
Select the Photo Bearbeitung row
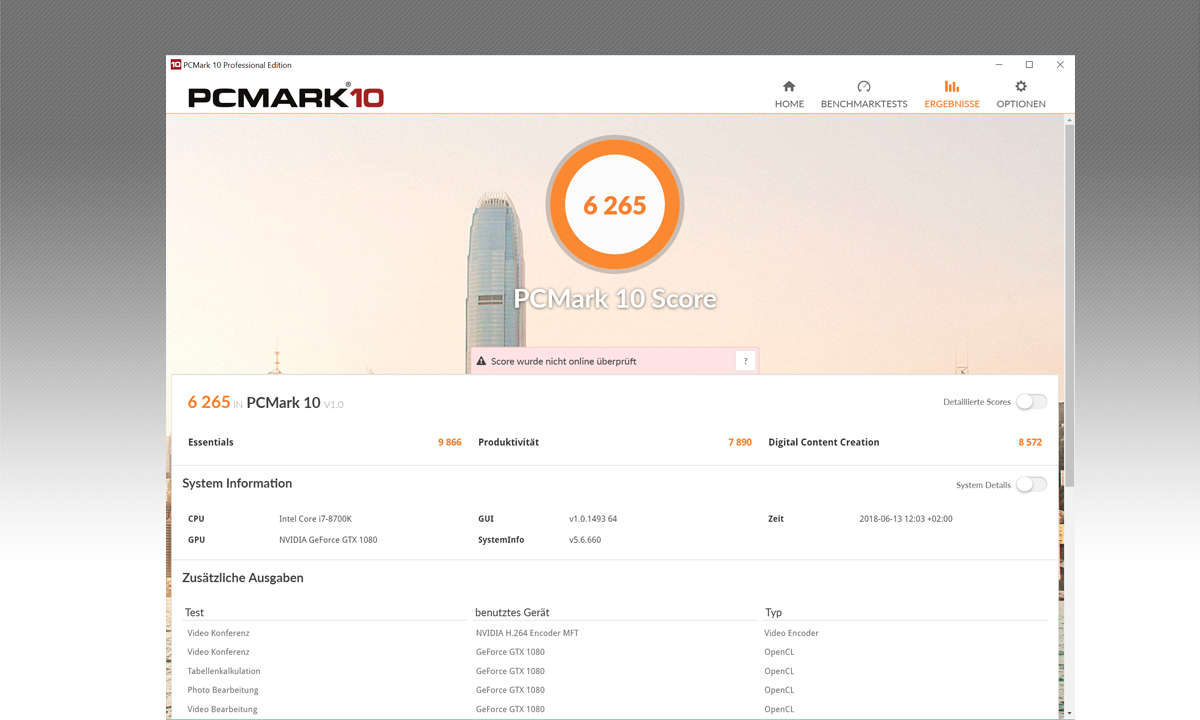click(x=615, y=690)
